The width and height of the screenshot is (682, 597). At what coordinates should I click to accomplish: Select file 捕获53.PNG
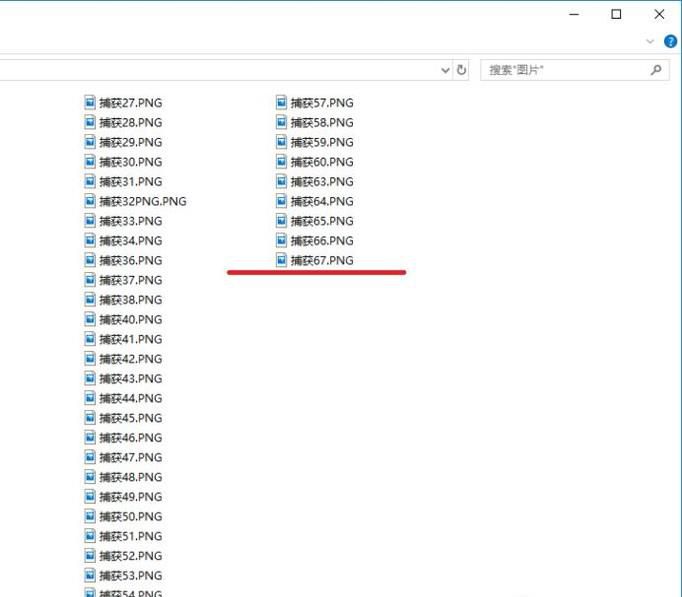(130, 576)
